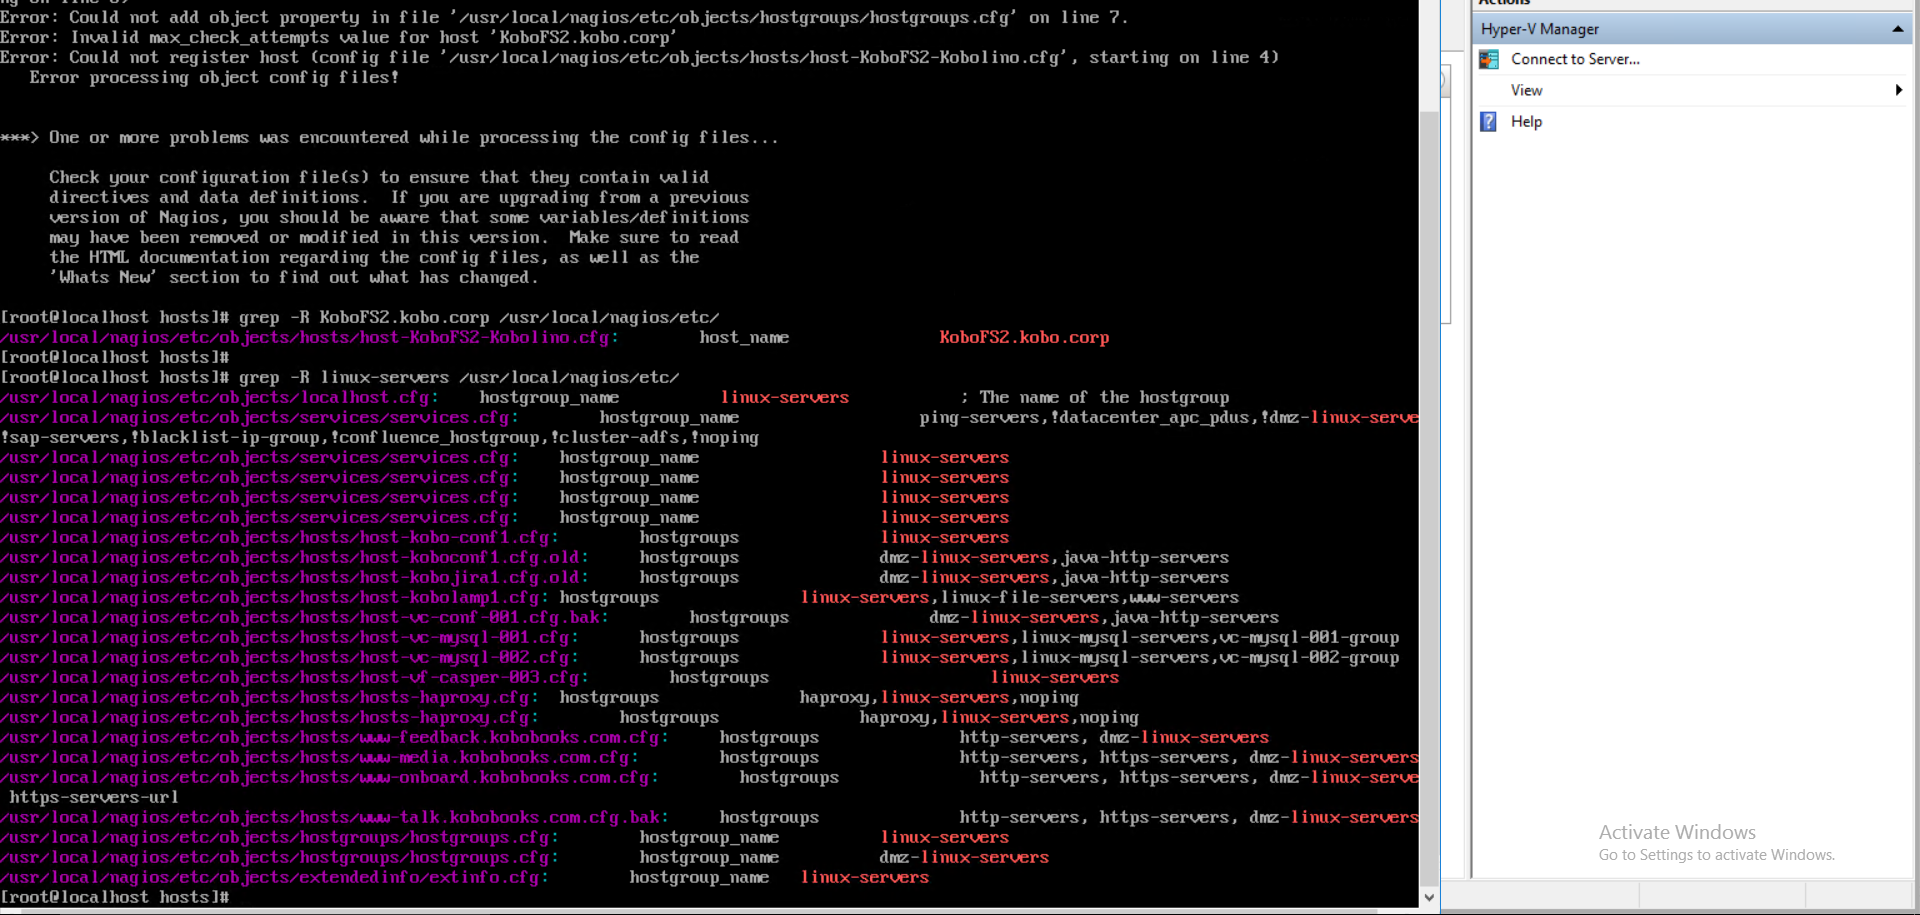The height and width of the screenshot is (915, 1920).
Task: Click the 'grep -R linux-servers' command line
Action: [340, 377]
